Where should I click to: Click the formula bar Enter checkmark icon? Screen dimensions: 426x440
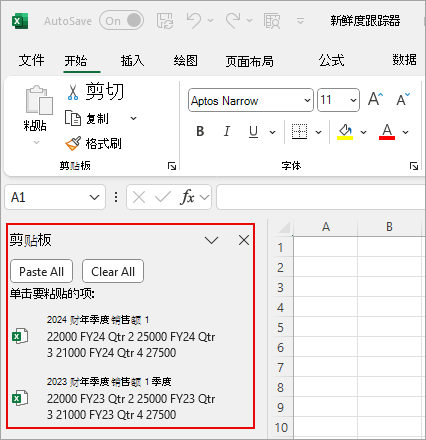point(163,197)
